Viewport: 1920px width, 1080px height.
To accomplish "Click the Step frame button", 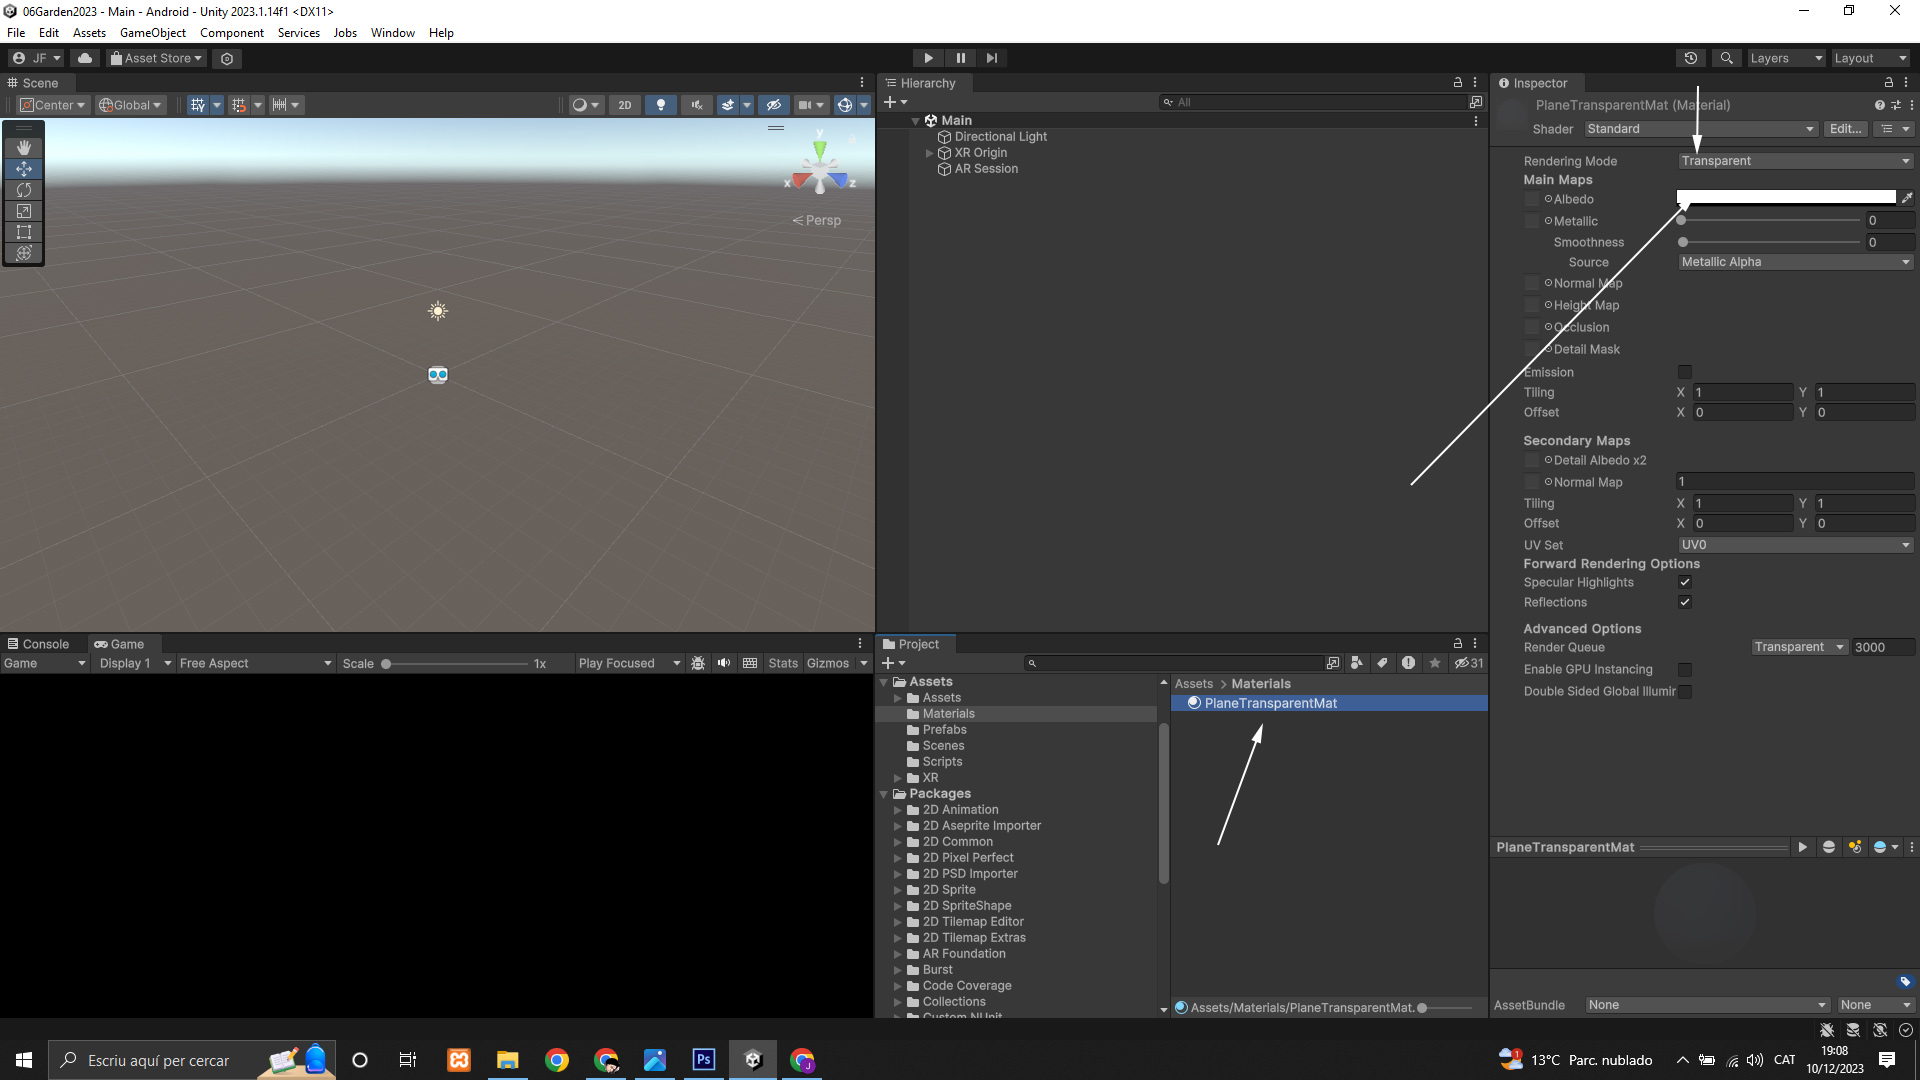I will click(x=991, y=58).
